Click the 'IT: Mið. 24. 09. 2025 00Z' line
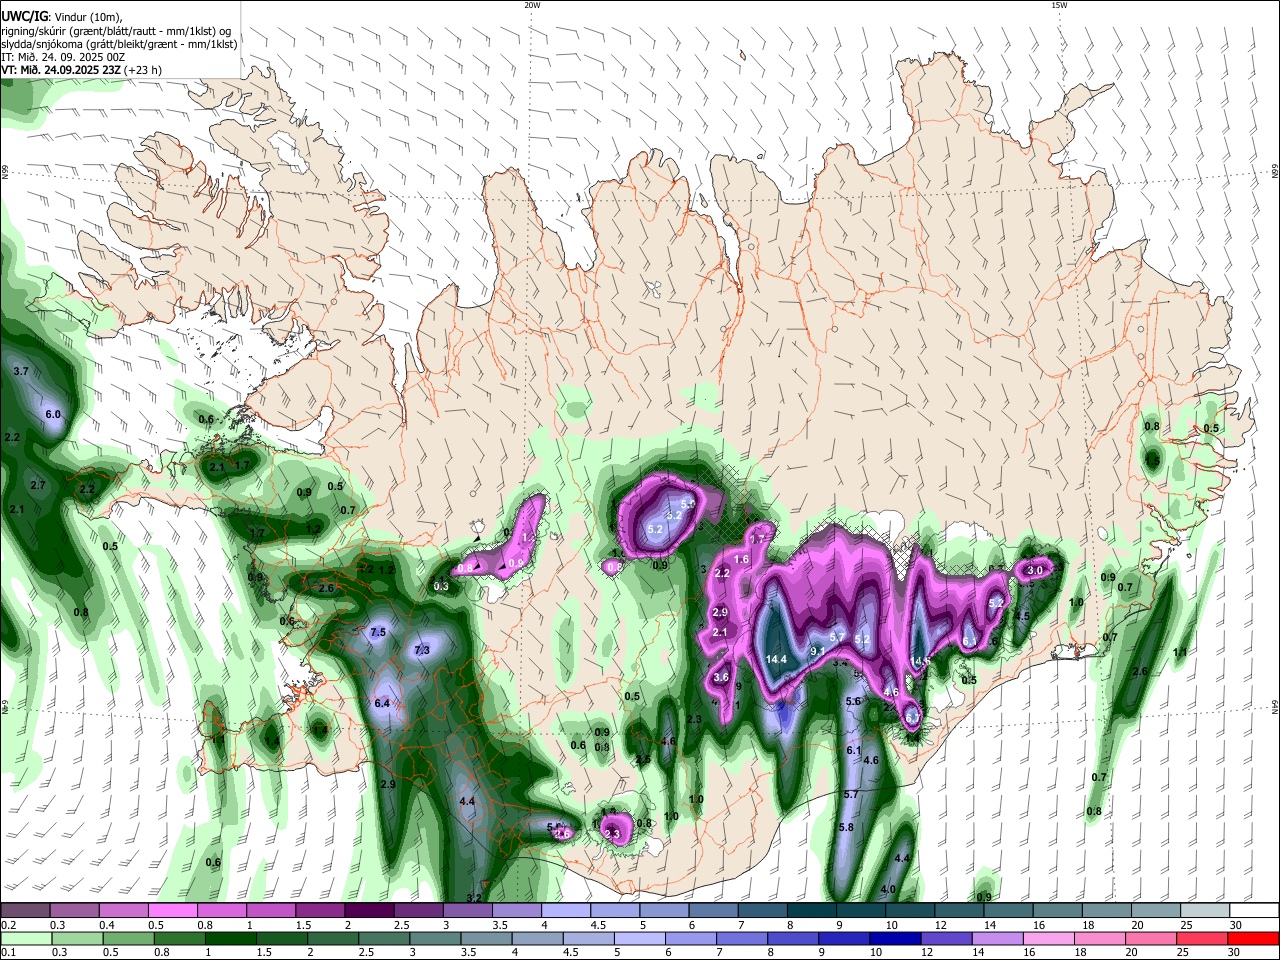 click(62, 57)
